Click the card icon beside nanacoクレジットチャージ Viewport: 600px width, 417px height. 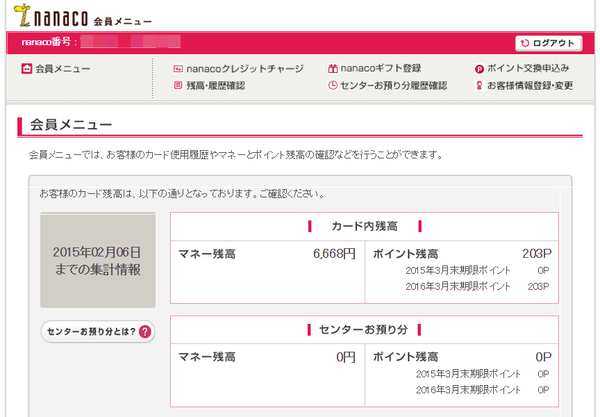pyautogui.click(x=178, y=69)
